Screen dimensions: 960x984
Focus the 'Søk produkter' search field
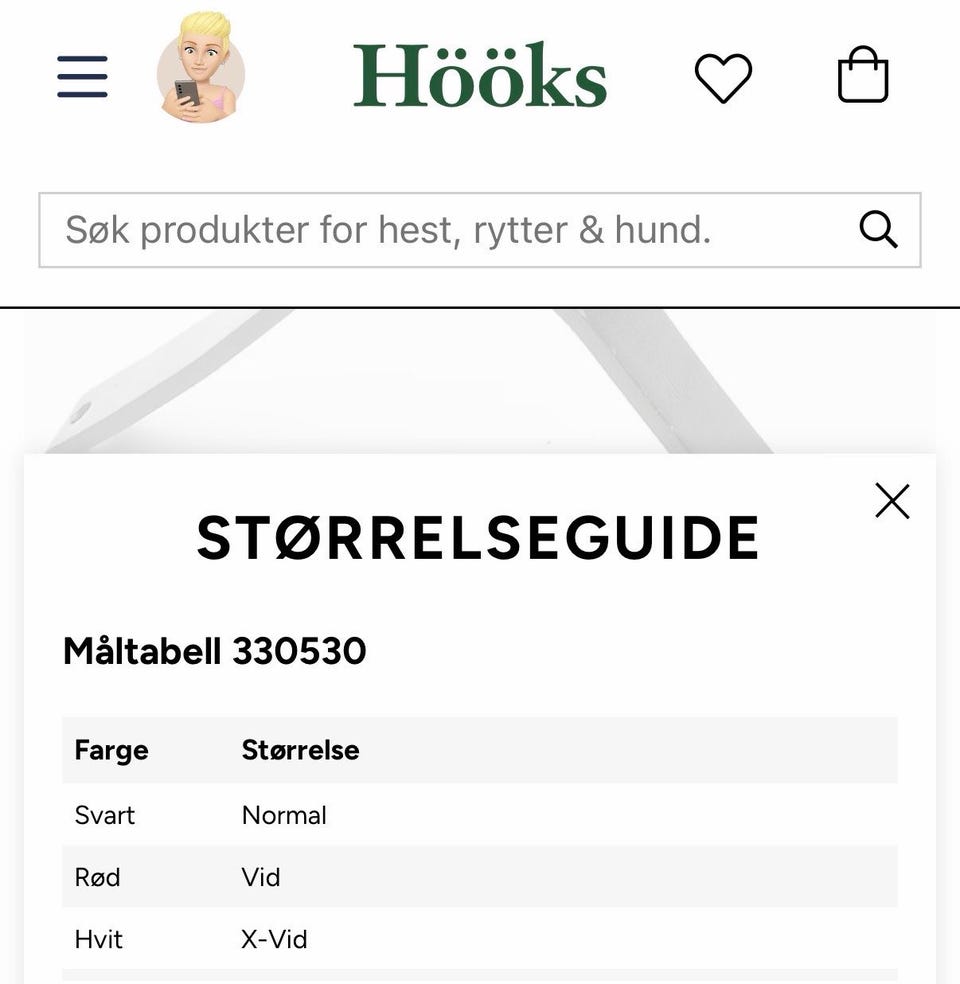pos(440,230)
